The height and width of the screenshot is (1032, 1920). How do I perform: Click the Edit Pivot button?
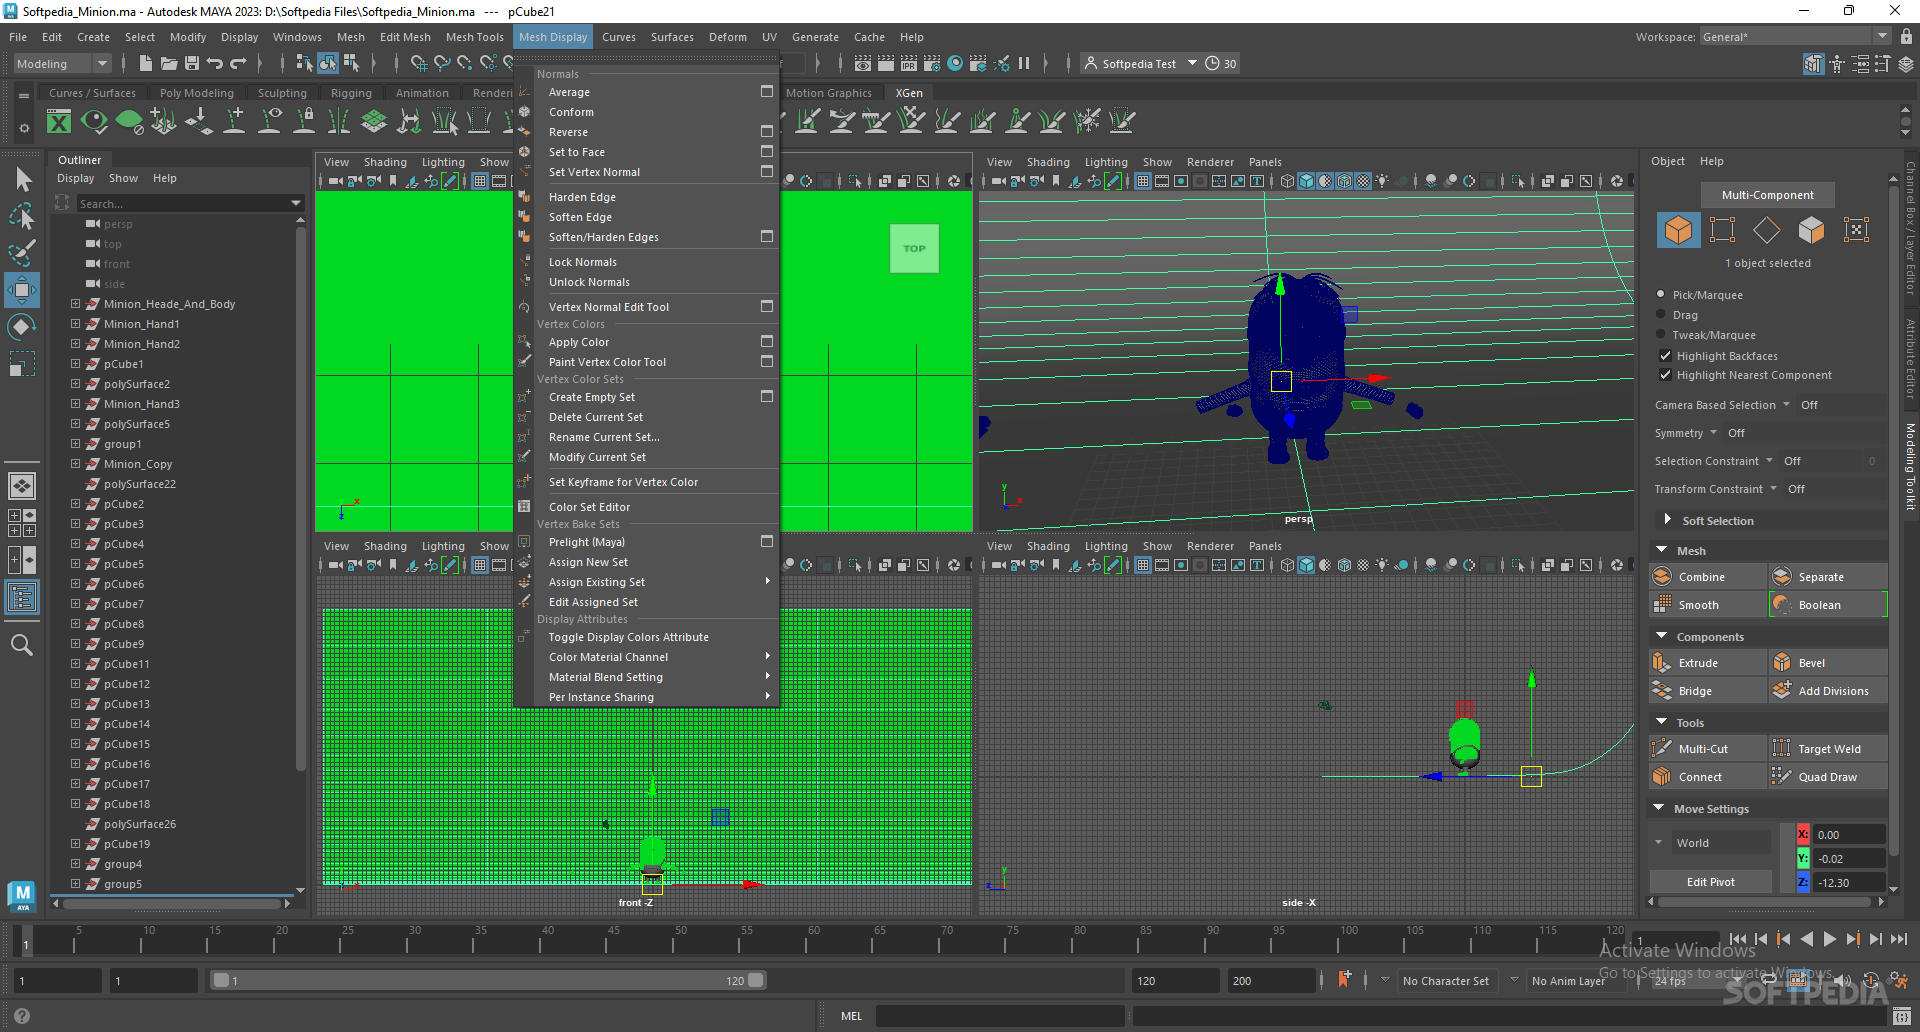tap(1710, 882)
